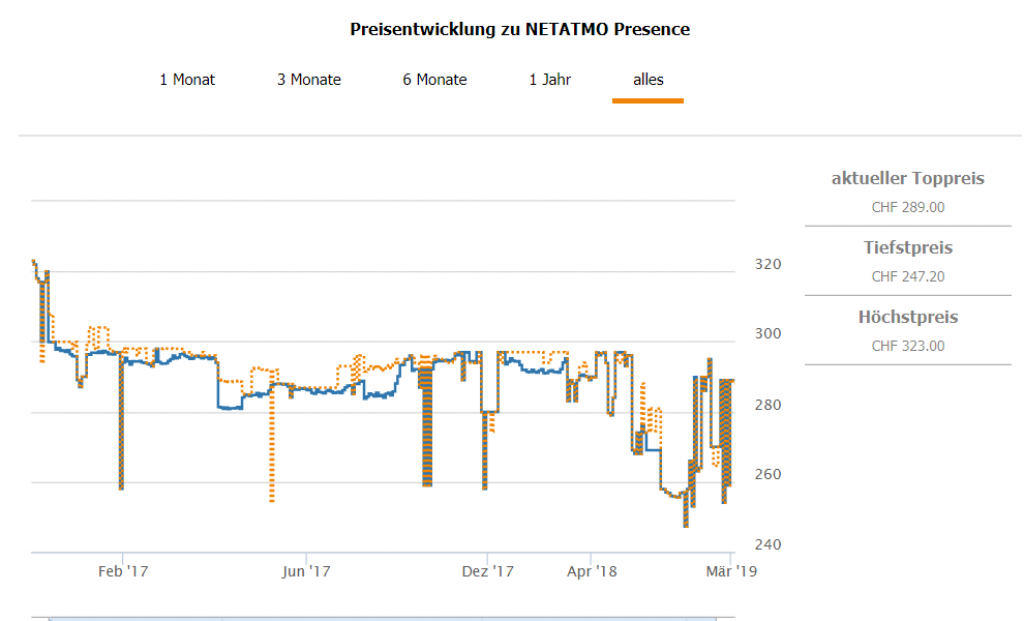Click the Apr '18 x-axis label

tap(593, 572)
